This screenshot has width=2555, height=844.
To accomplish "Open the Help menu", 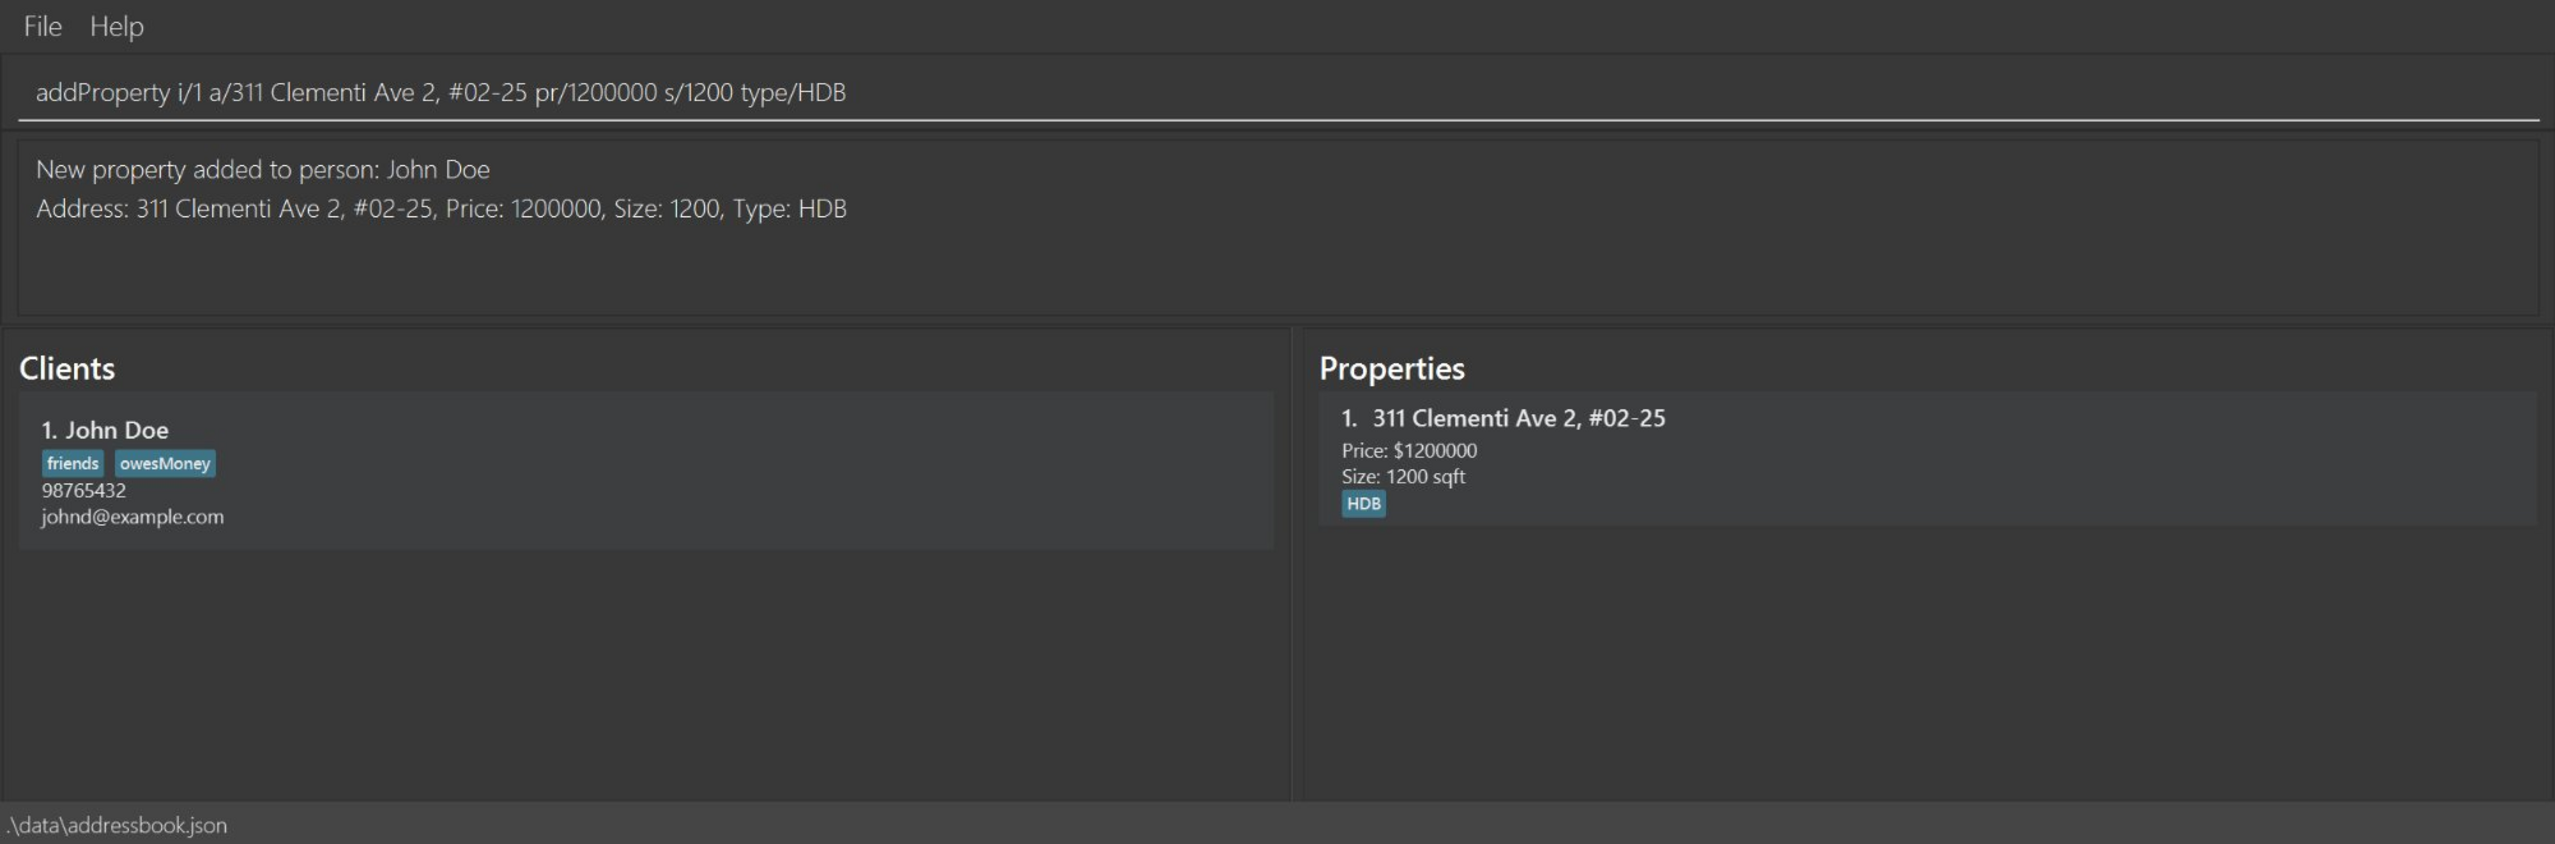I will (x=116, y=26).
